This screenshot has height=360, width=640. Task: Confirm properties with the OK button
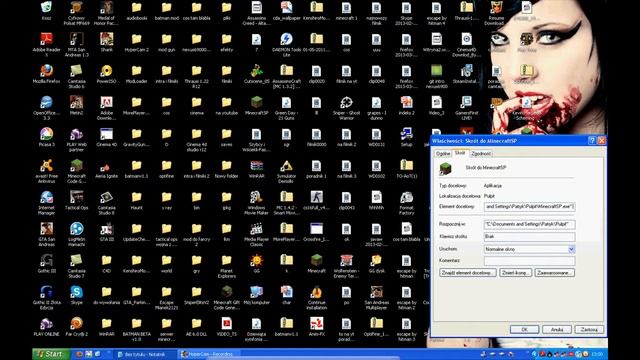(524, 329)
